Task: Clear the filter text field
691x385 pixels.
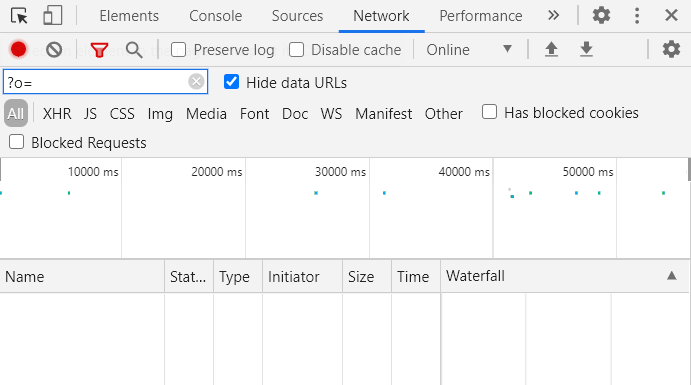Action: click(x=196, y=81)
